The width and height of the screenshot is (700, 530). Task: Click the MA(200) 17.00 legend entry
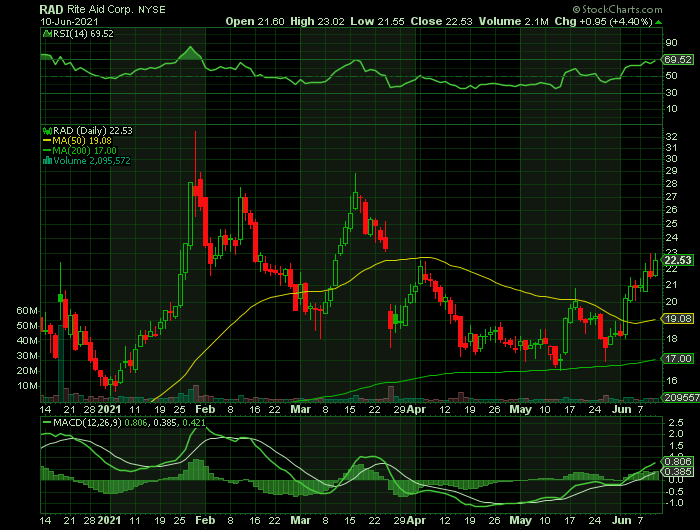[84, 151]
